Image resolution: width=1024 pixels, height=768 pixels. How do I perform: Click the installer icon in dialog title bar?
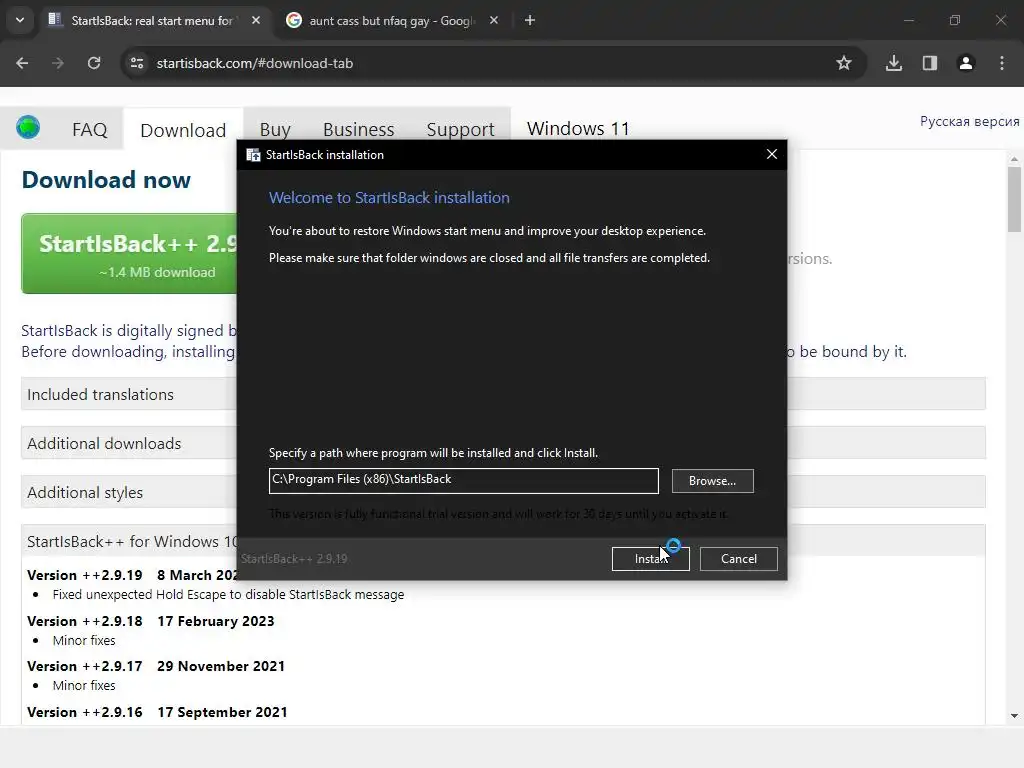[x=253, y=155]
